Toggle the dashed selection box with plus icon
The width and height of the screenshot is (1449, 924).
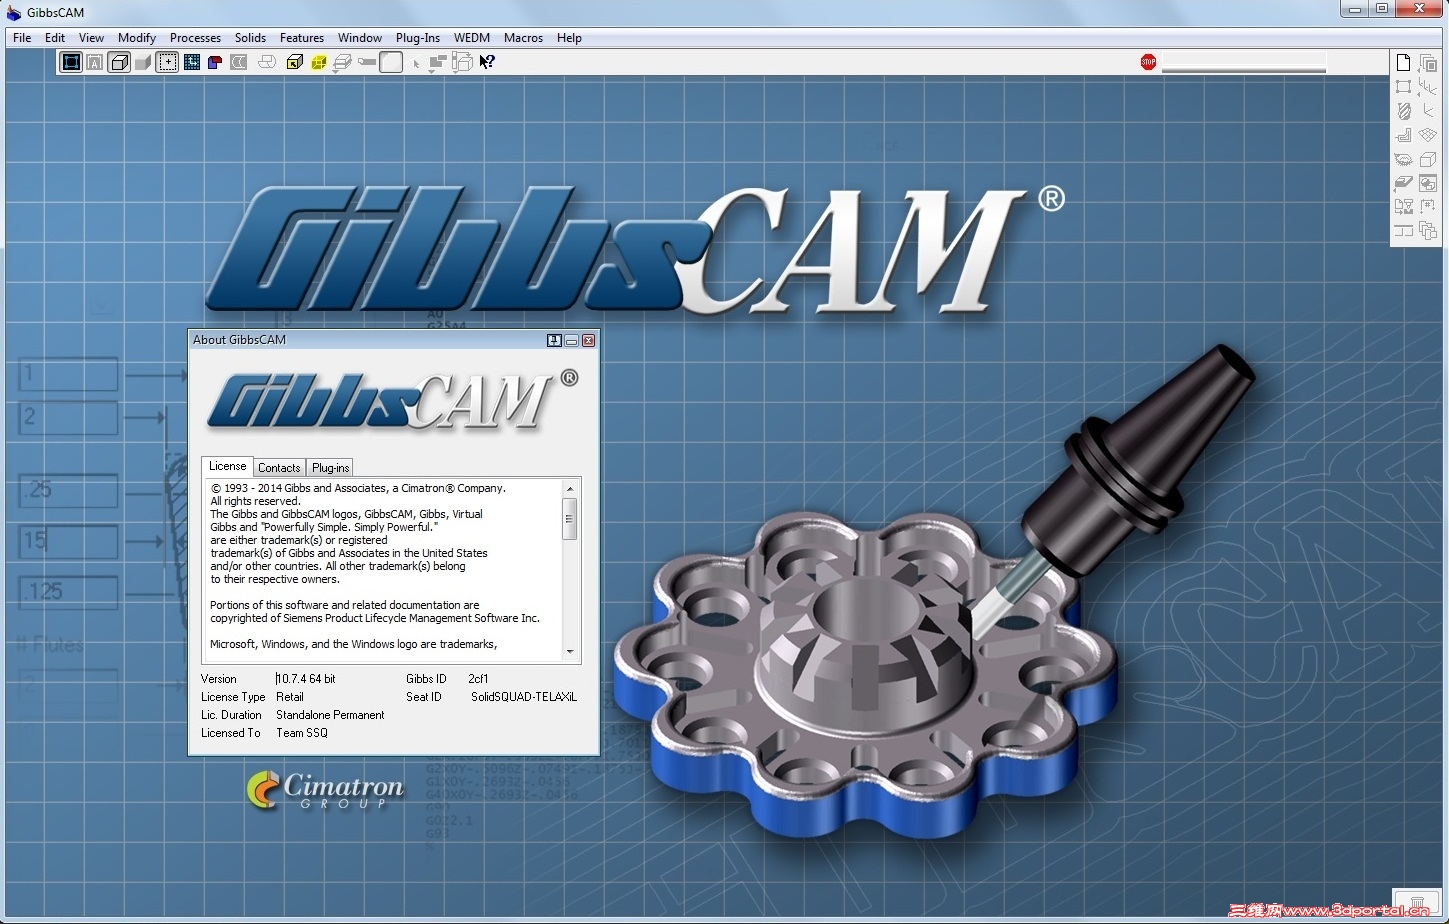coord(167,62)
